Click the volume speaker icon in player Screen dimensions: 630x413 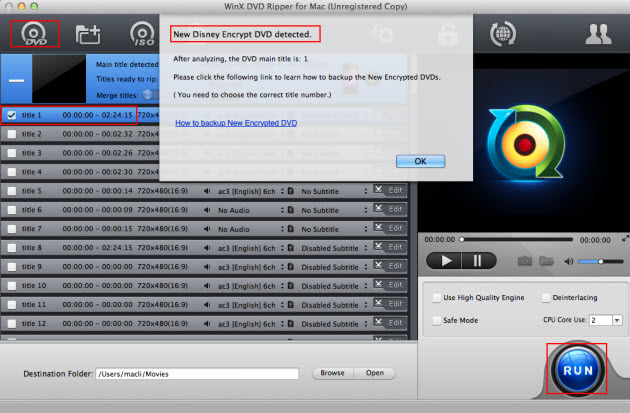tap(569, 262)
